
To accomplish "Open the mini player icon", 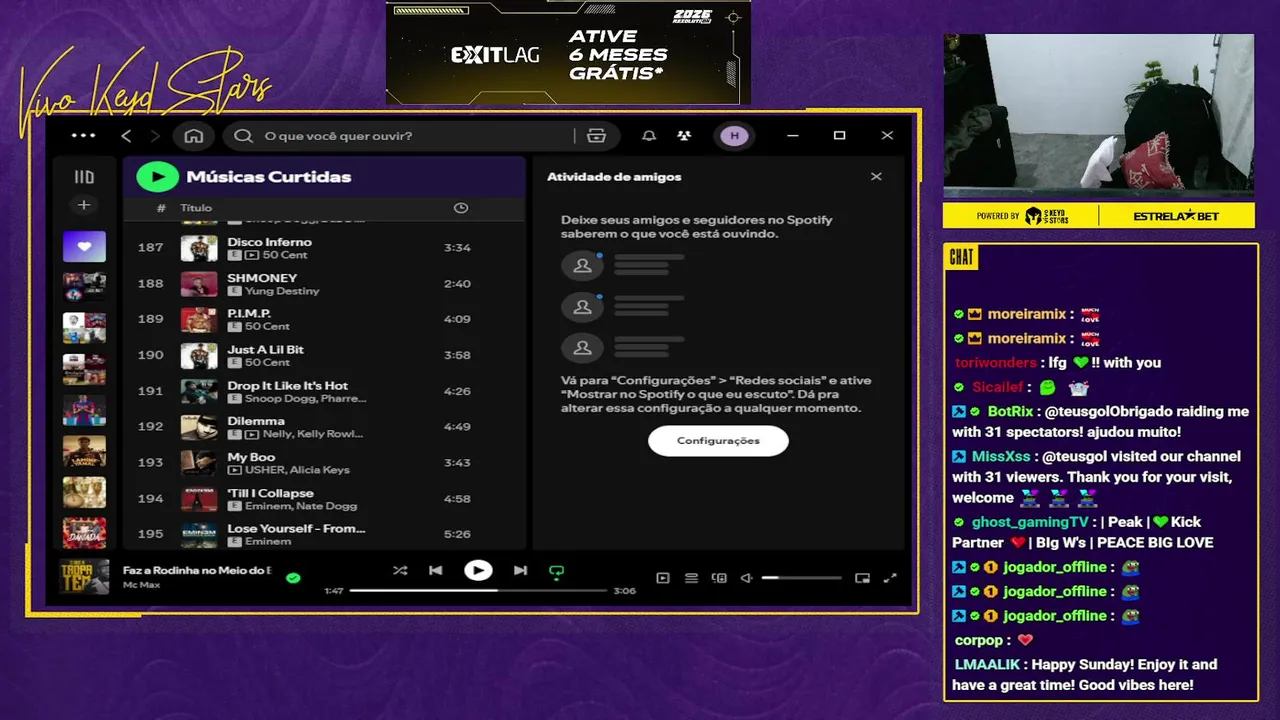I will (x=862, y=578).
